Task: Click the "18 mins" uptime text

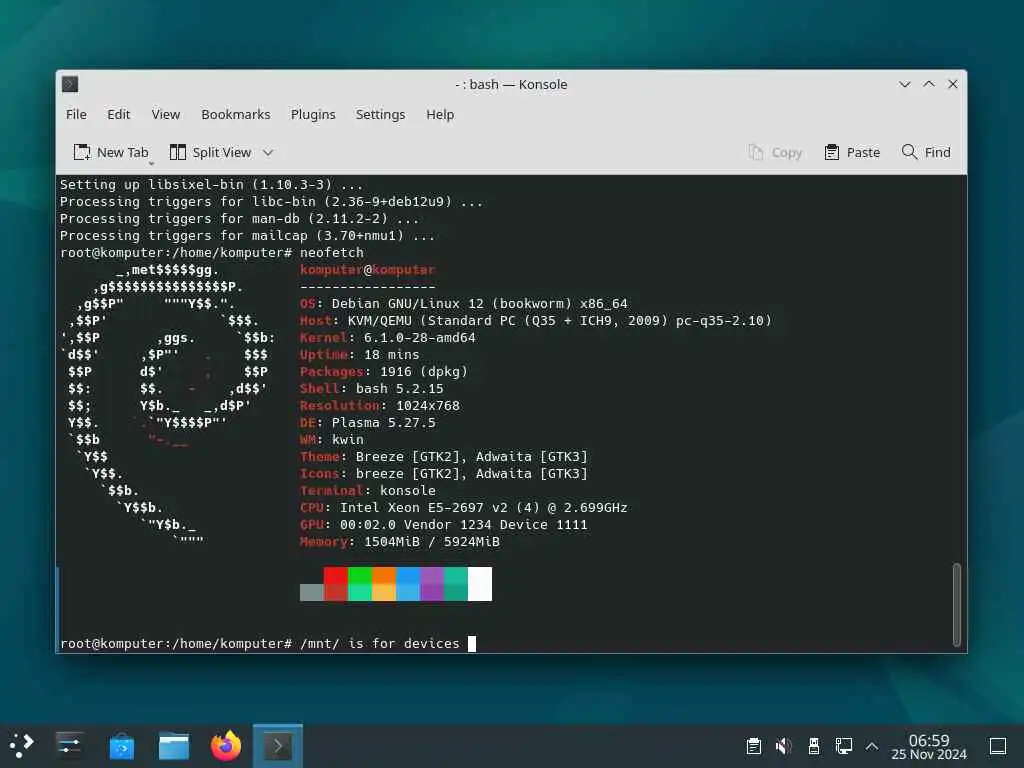Action: coord(392,355)
